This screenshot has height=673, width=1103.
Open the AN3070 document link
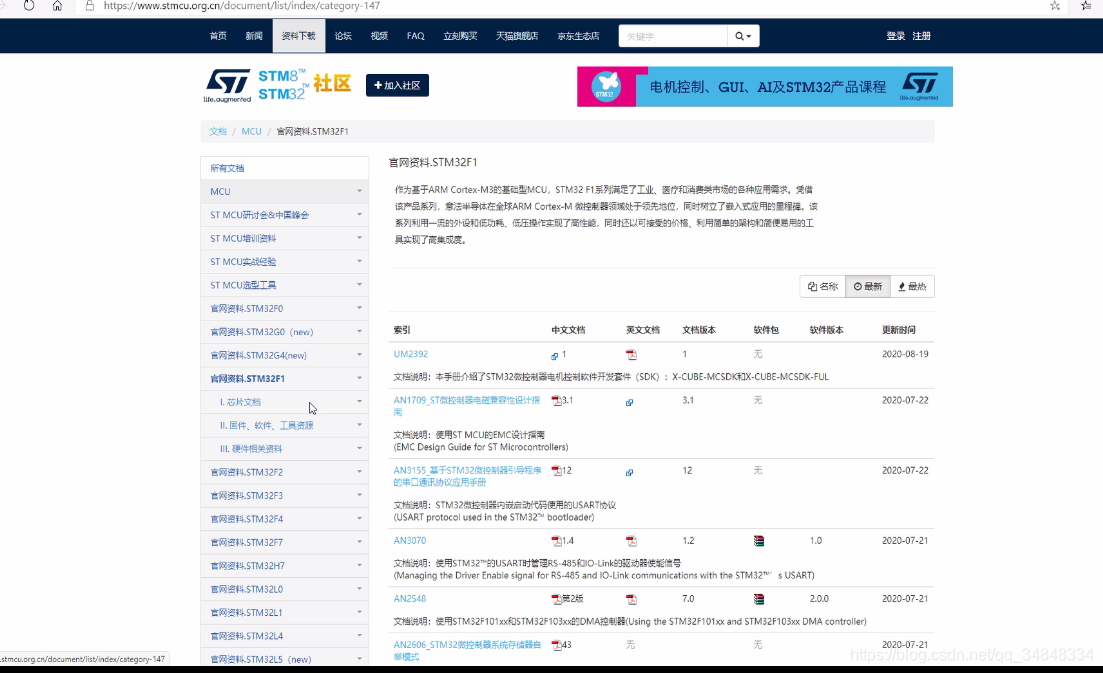[x=410, y=541]
